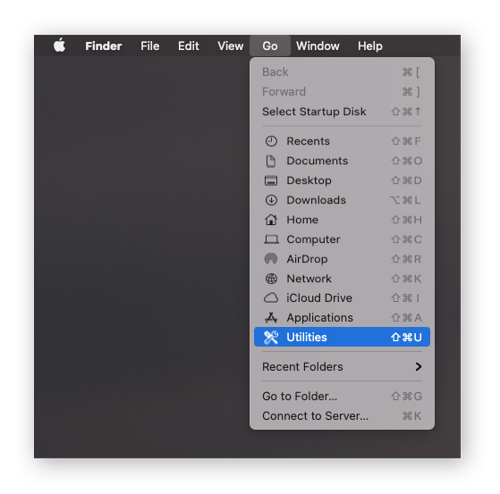The height and width of the screenshot is (494, 500).
Task: Click the Utilities tools icon
Action: (x=271, y=337)
